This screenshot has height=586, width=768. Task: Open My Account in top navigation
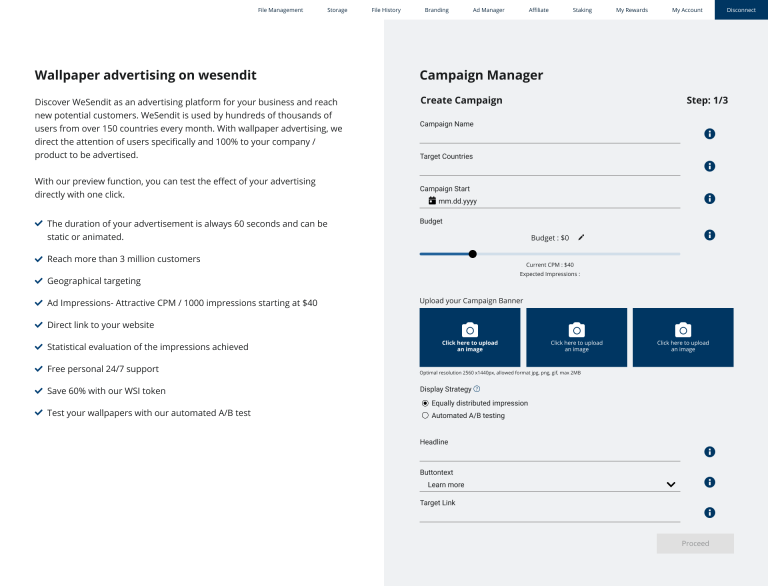pyautogui.click(x=687, y=10)
